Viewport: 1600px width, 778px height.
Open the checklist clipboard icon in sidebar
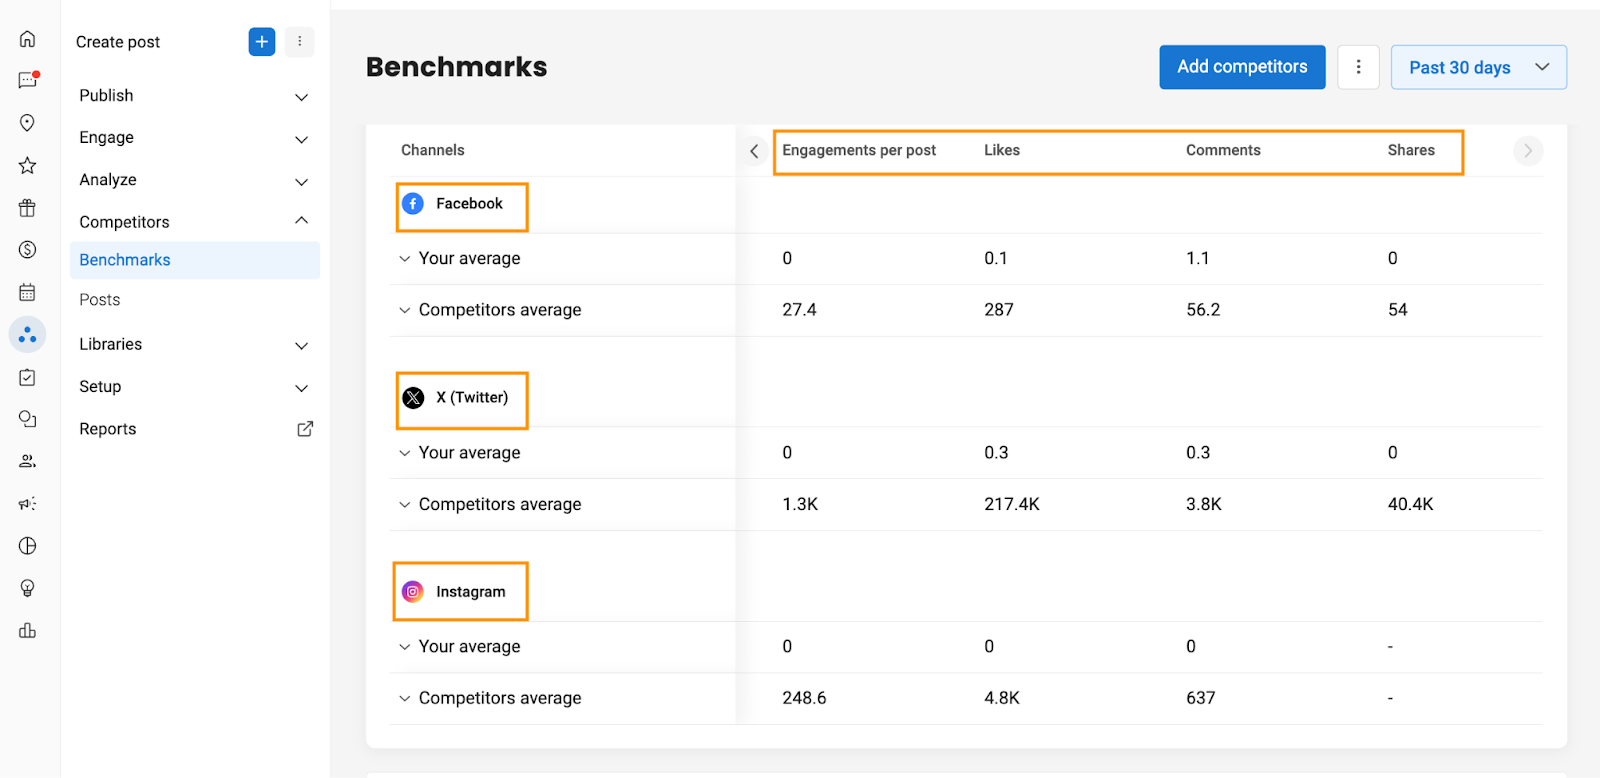coord(27,377)
